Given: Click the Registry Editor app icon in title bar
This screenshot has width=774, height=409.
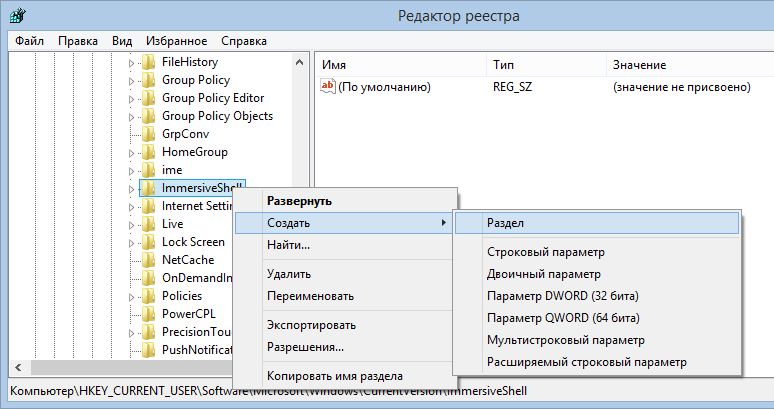Looking at the screenshot, I should pos(18,15).
